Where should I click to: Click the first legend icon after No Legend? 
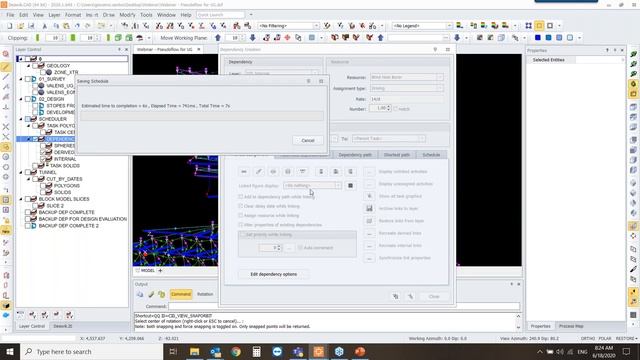coord(460,26)
